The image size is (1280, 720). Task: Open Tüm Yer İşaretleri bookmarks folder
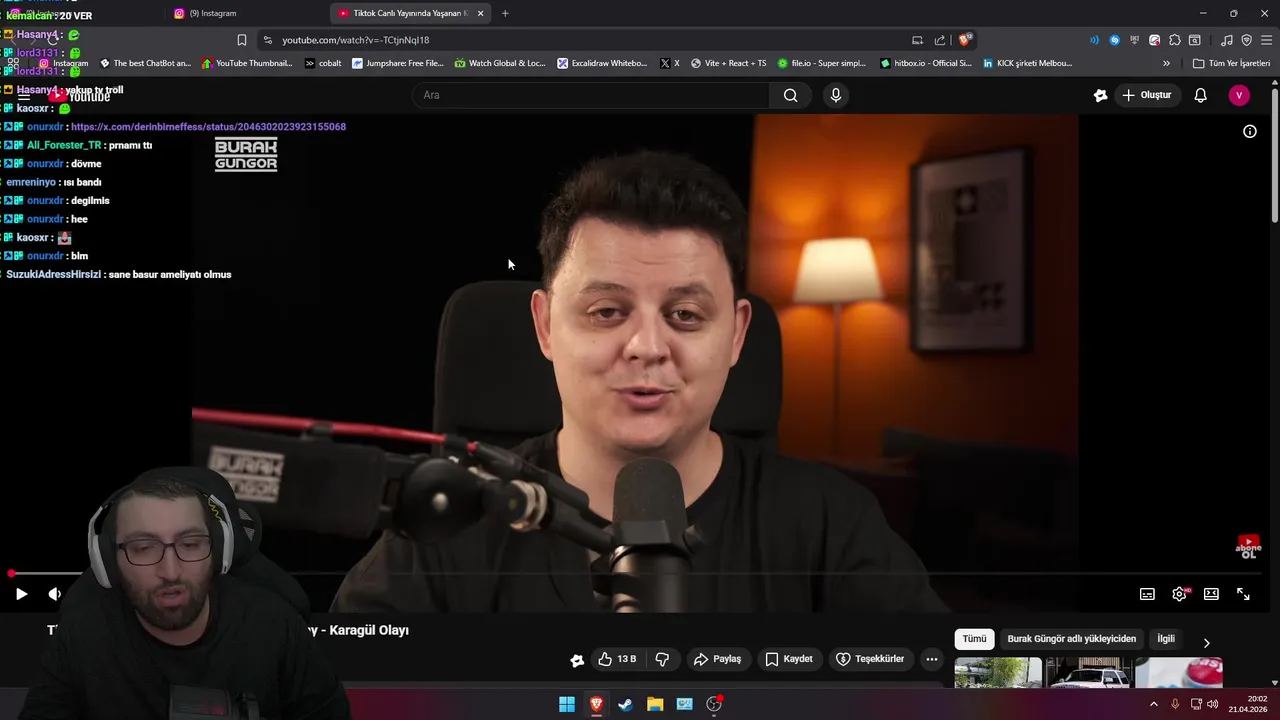1231,63
